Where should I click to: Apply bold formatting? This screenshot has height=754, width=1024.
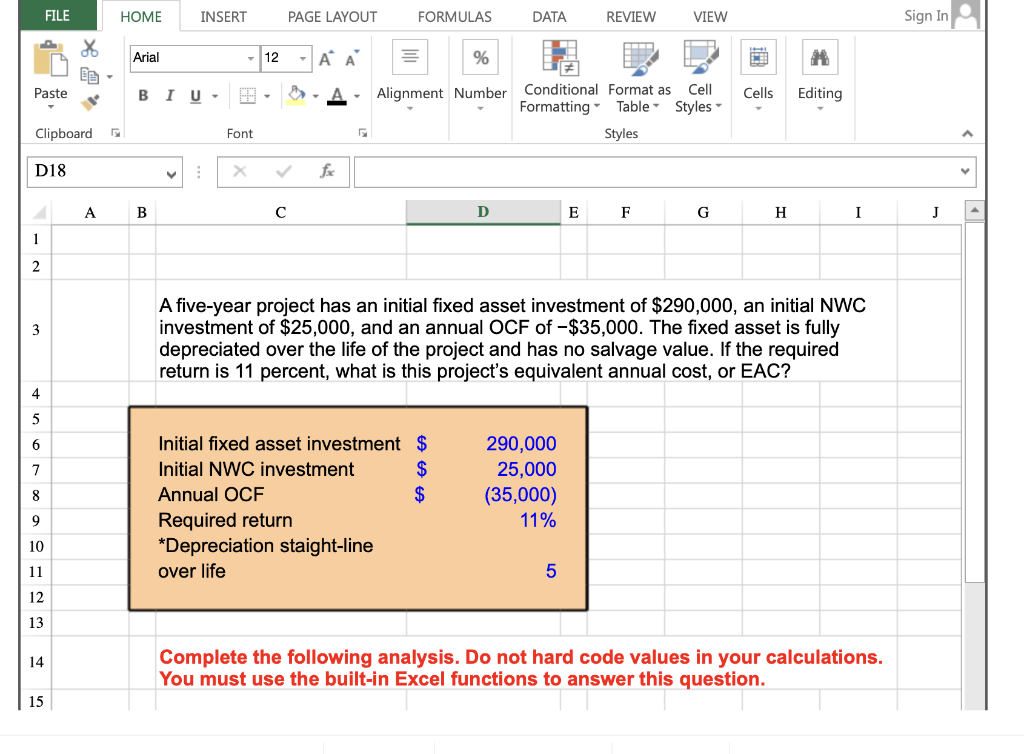(143, 95)
